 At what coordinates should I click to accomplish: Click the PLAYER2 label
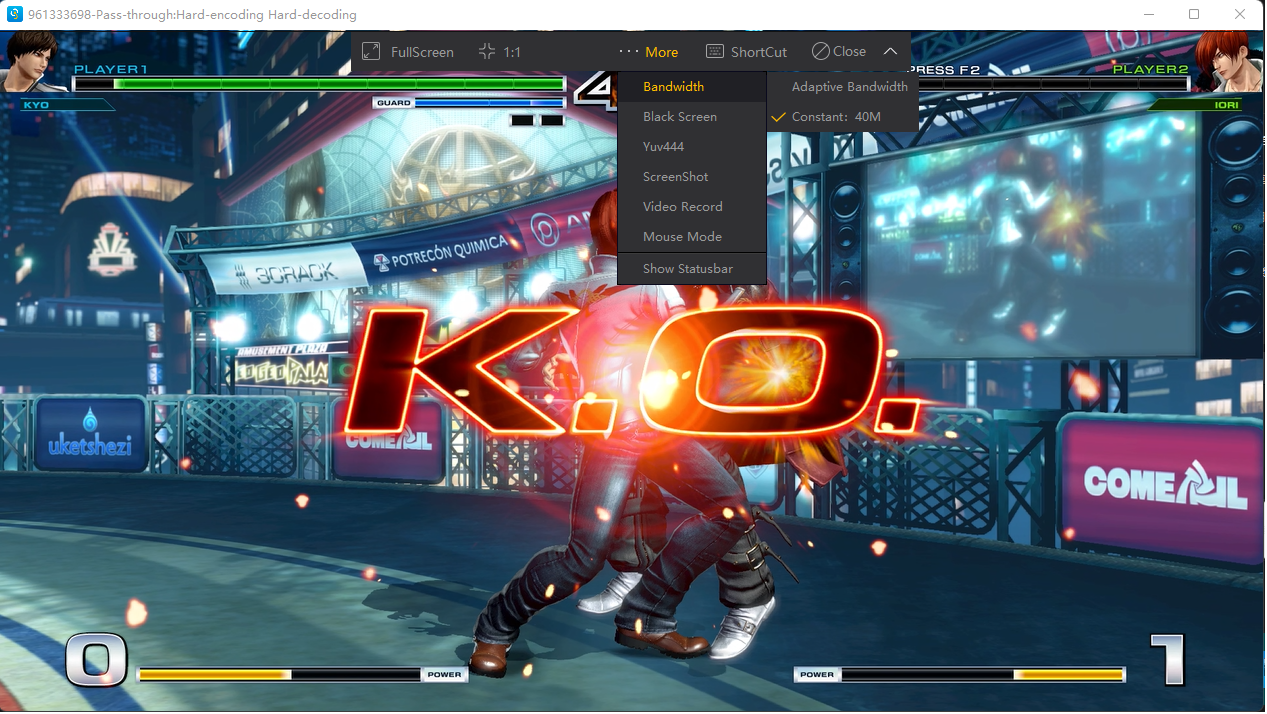point(1151,69)
